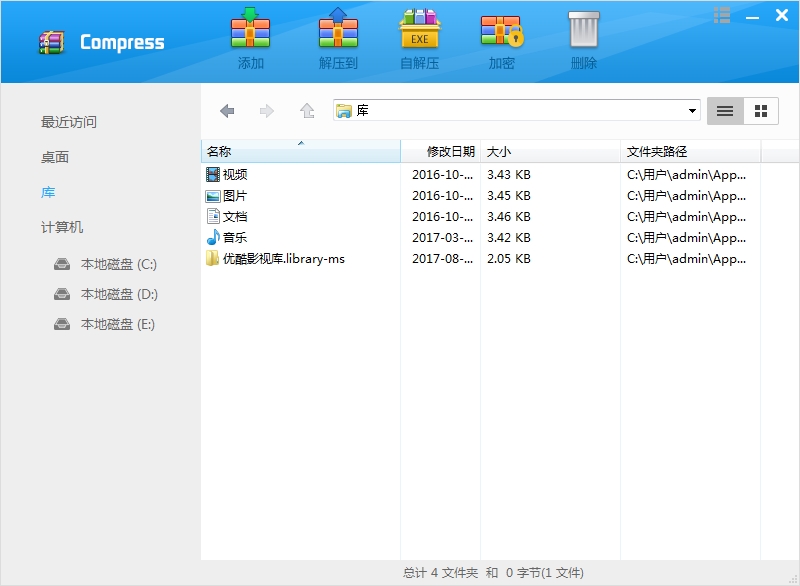Click the 3.45 KB size cell
800x586 pixels.
point(509,196)
